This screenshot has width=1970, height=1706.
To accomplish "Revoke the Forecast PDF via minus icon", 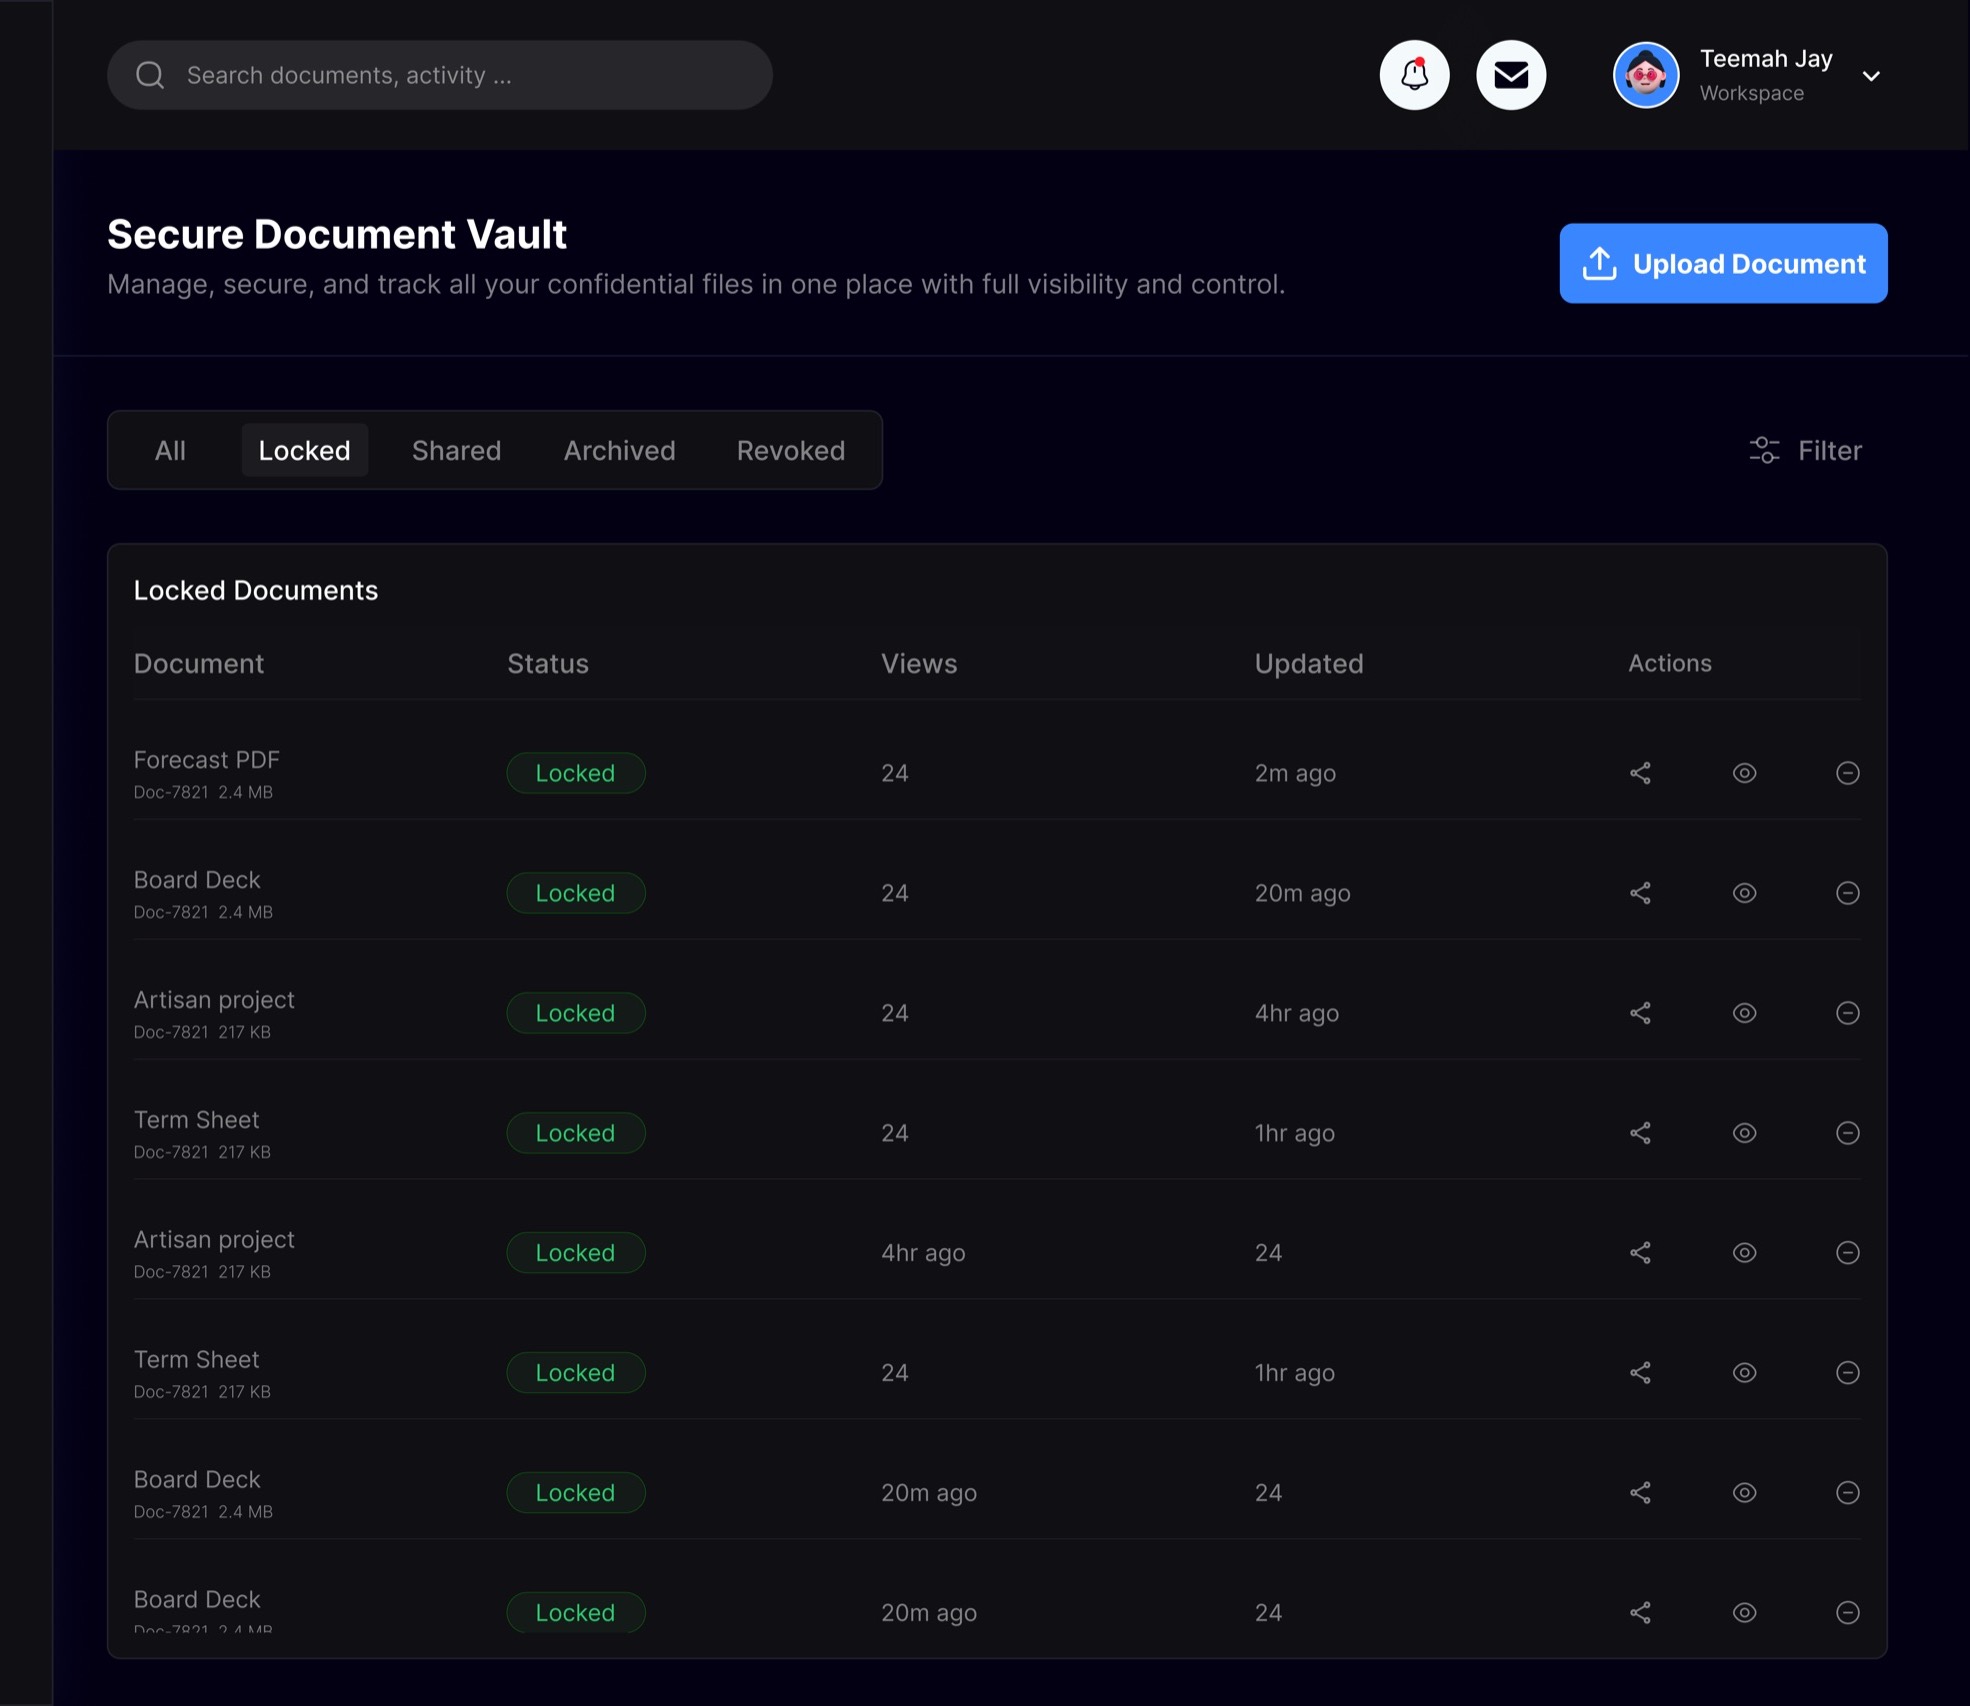I will (x=1848, y=773).
